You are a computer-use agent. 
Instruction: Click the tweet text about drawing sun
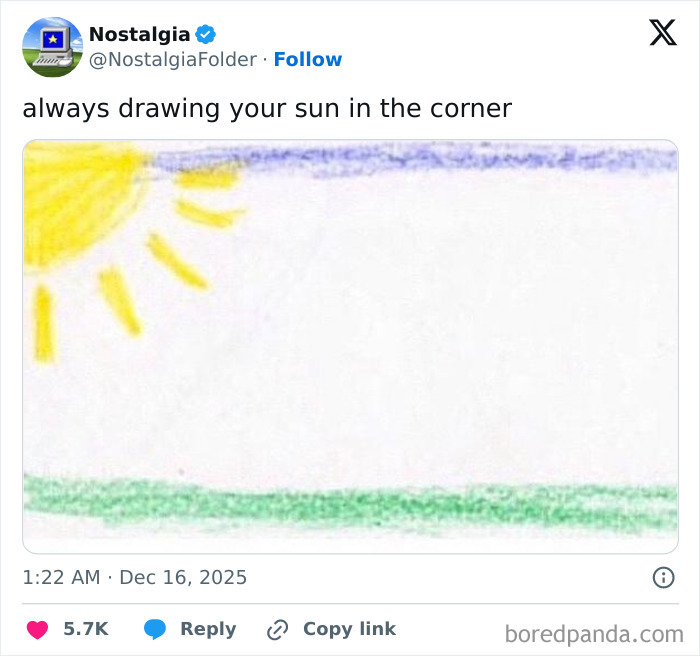267,108
